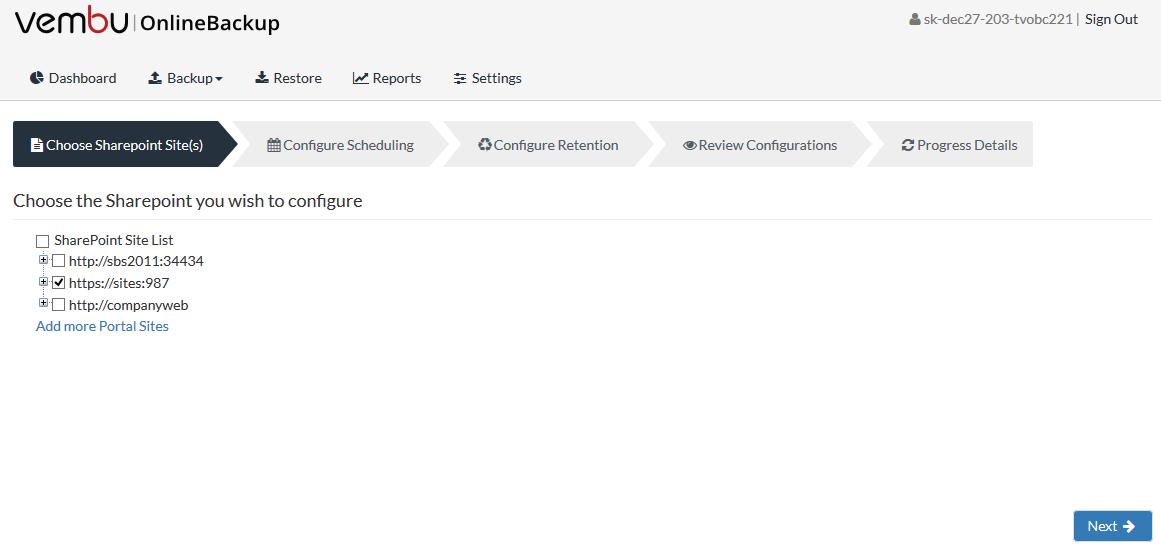
Task: Expand the http://sbs2011:34434 tree node
Action: [44, 260]
